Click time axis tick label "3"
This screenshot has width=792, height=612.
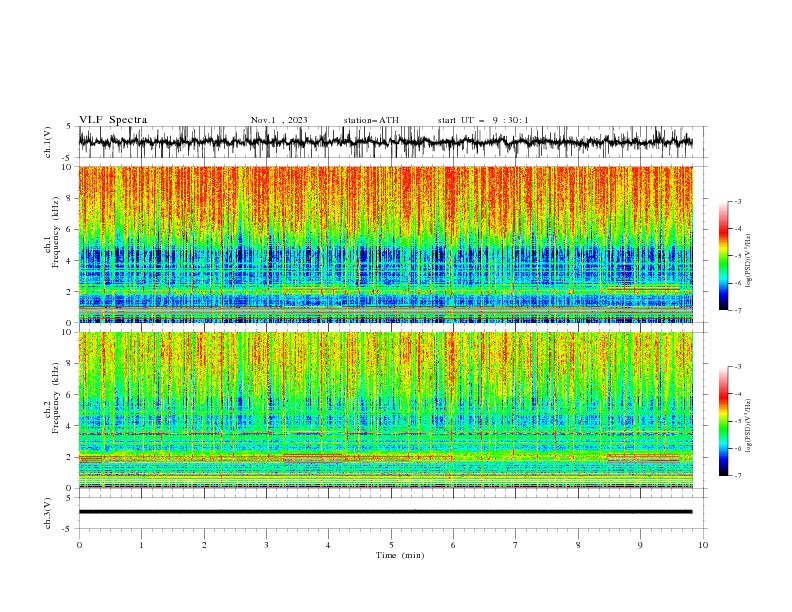pos(266,545)
